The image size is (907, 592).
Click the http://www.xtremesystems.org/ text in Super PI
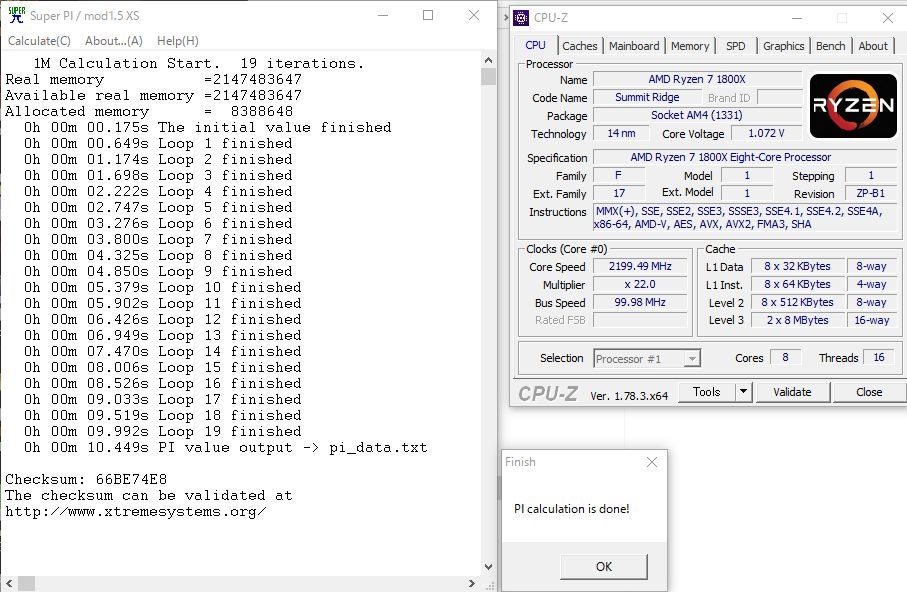[136, 512]
